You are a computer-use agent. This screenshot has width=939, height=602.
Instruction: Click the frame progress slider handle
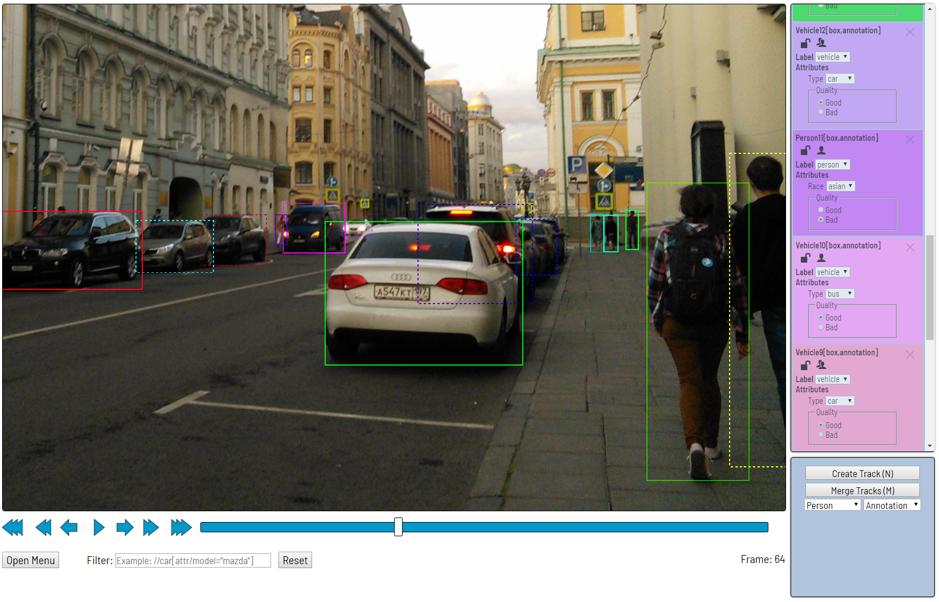[398, 527]
